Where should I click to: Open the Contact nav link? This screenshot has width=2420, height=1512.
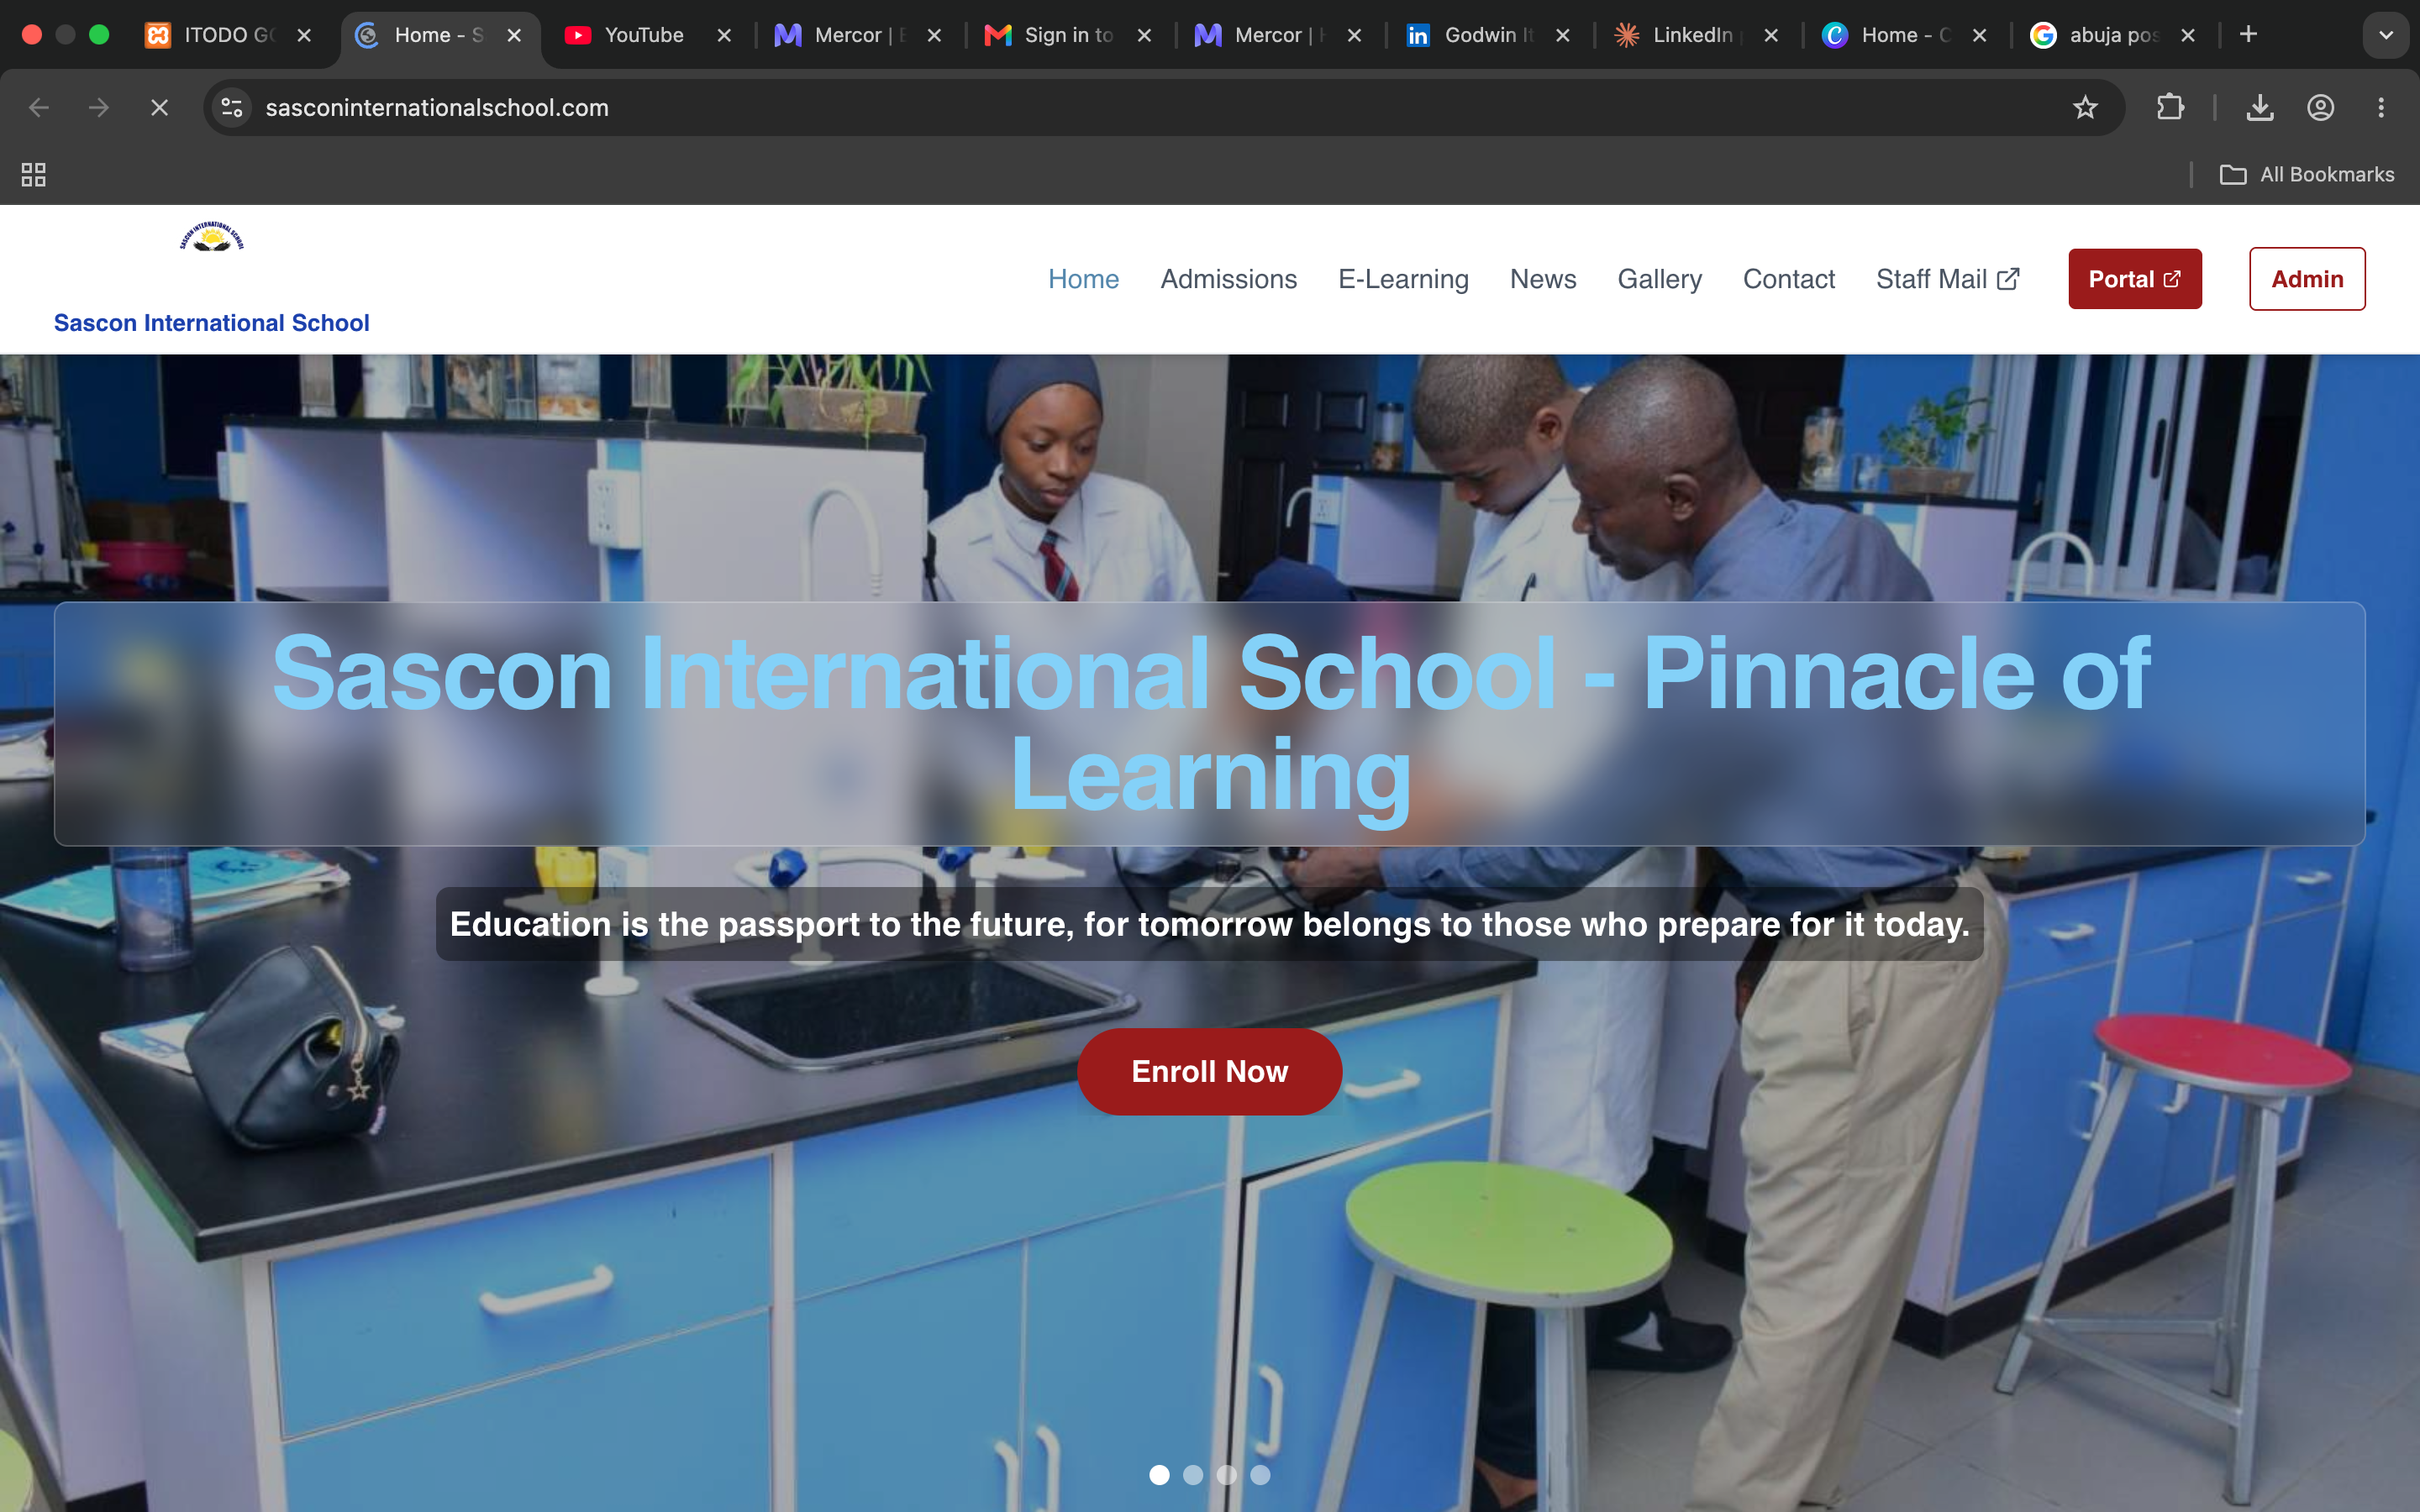pos(1789,279)
